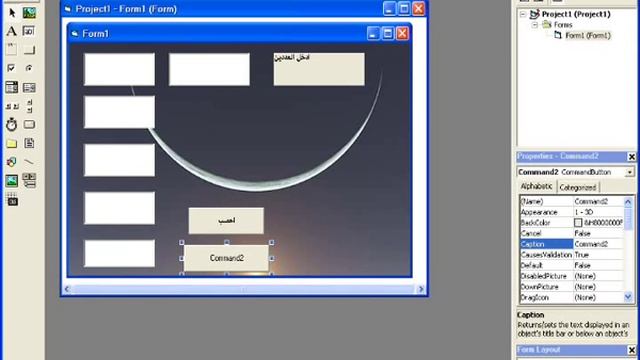Select the CommandButton control tool
Image resolution: width=640 pixels, height=360 pixels.
29,50
